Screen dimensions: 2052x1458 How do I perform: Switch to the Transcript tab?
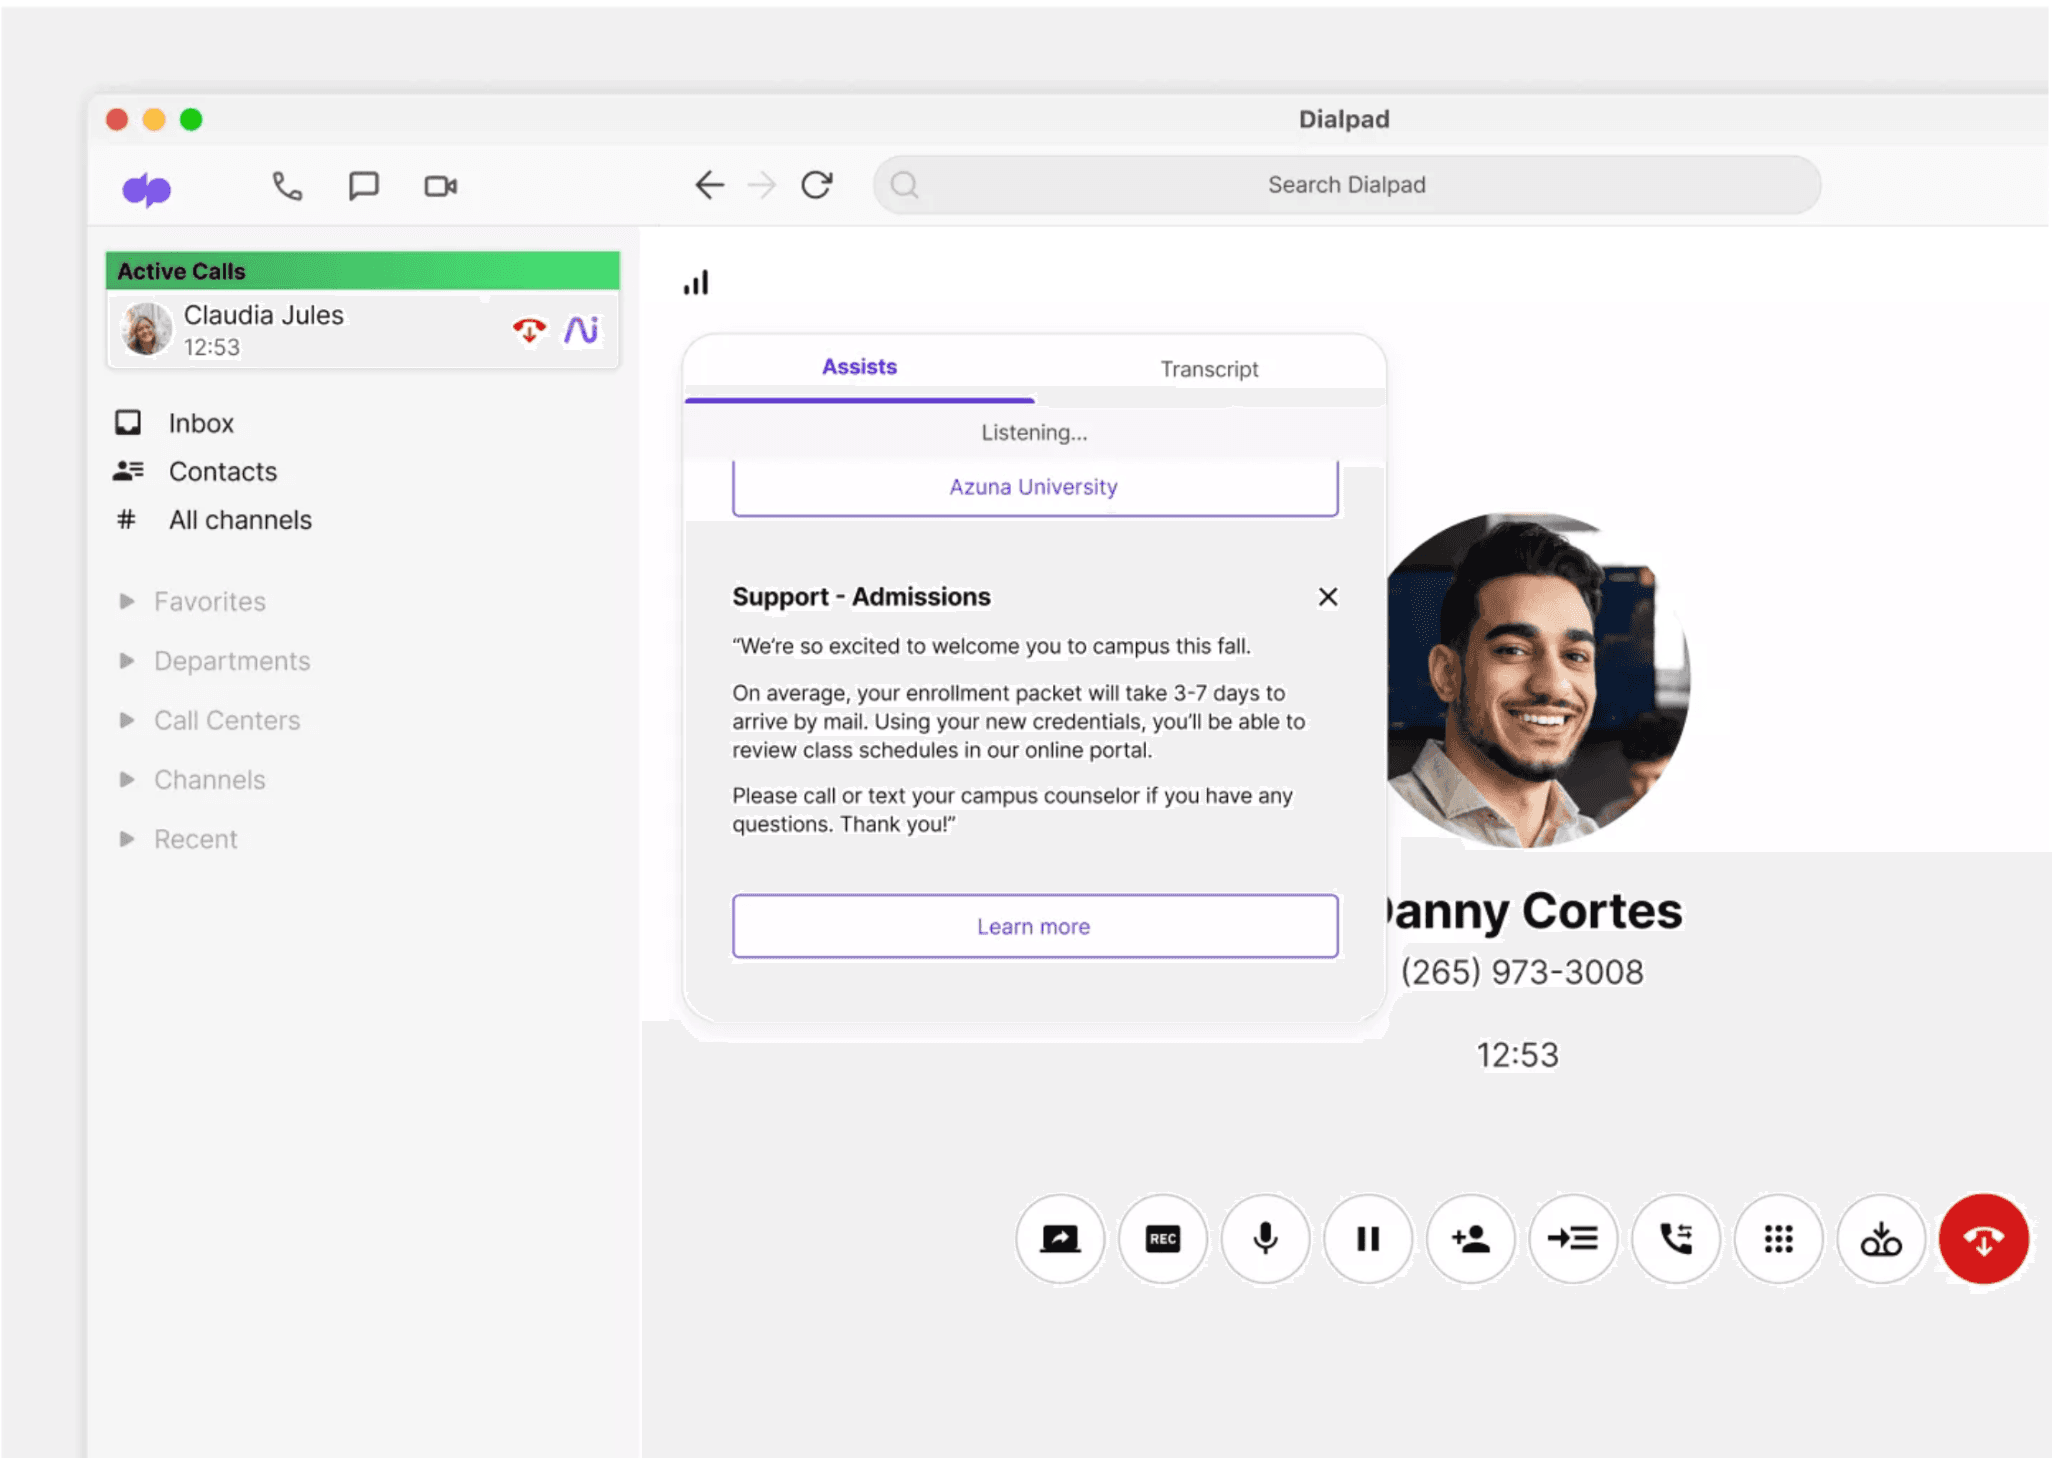[1209, 369]
